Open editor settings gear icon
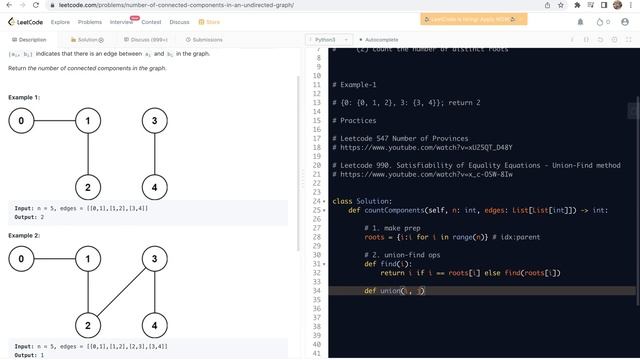The width and height of the screenshot is (640, 360). pyautogui.click(x=615, y=40)
